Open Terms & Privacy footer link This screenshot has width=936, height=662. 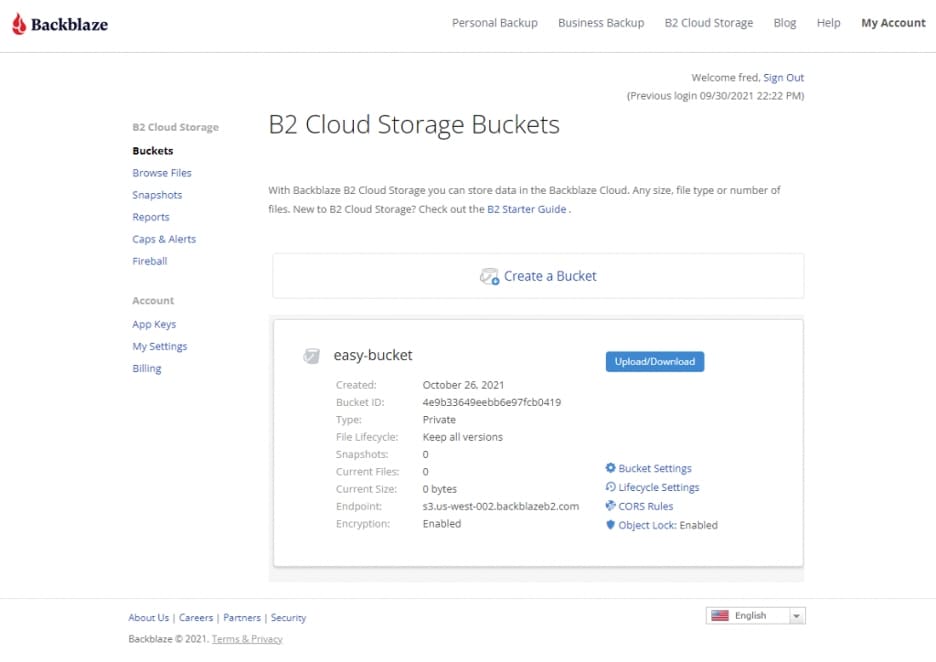coord(247,639)
